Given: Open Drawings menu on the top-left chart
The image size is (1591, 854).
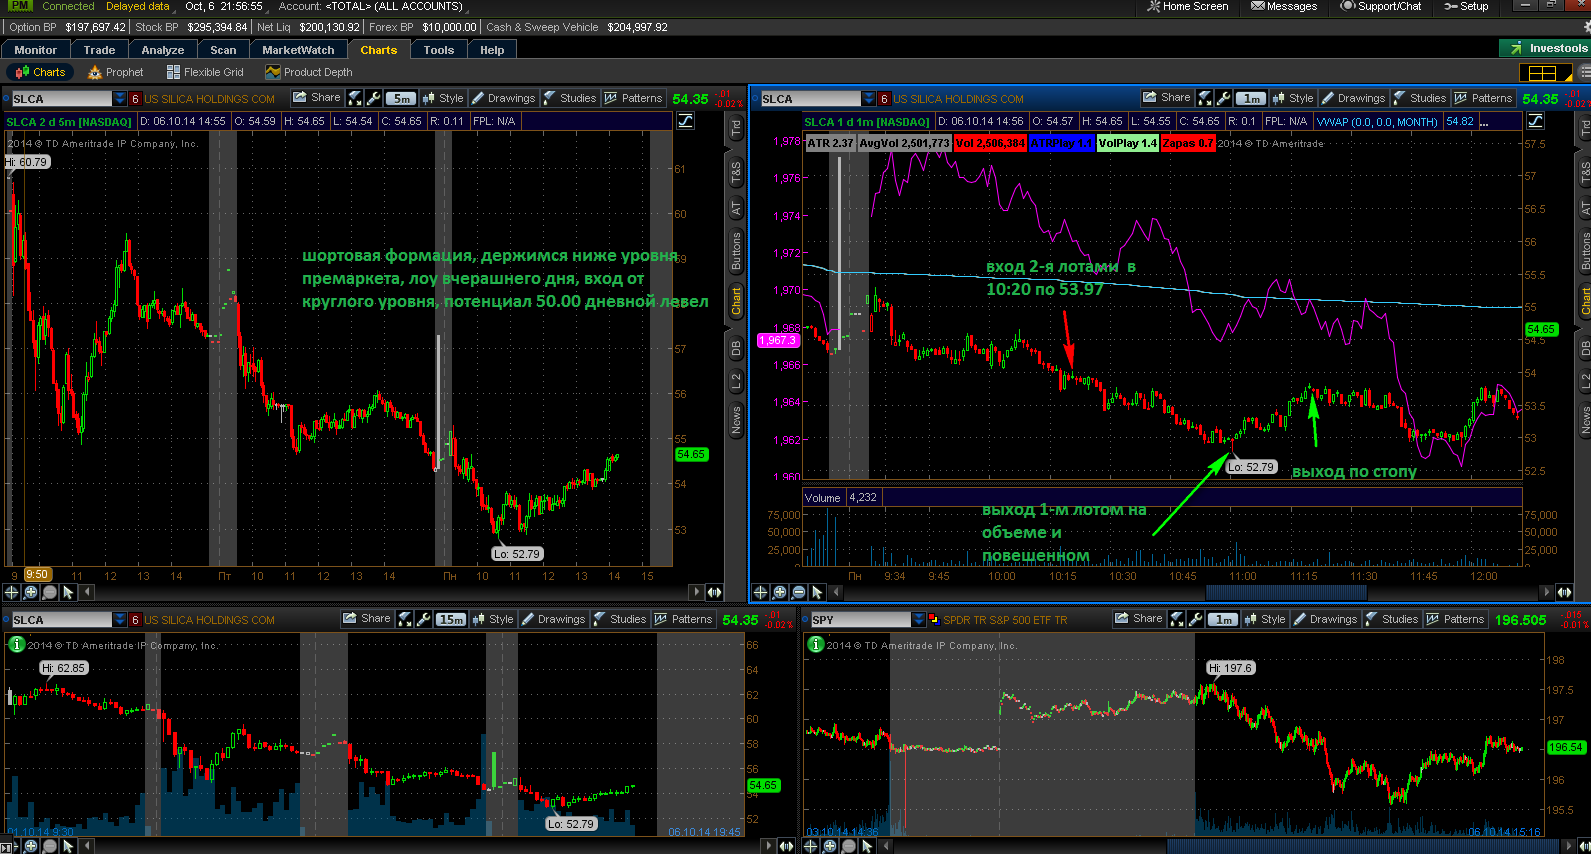Looking at the screenshot, I should [503, 98].
